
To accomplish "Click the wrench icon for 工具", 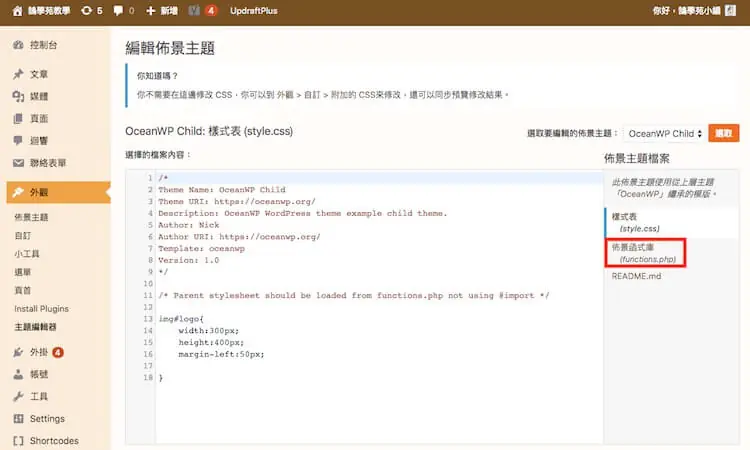I will point(18,396).
